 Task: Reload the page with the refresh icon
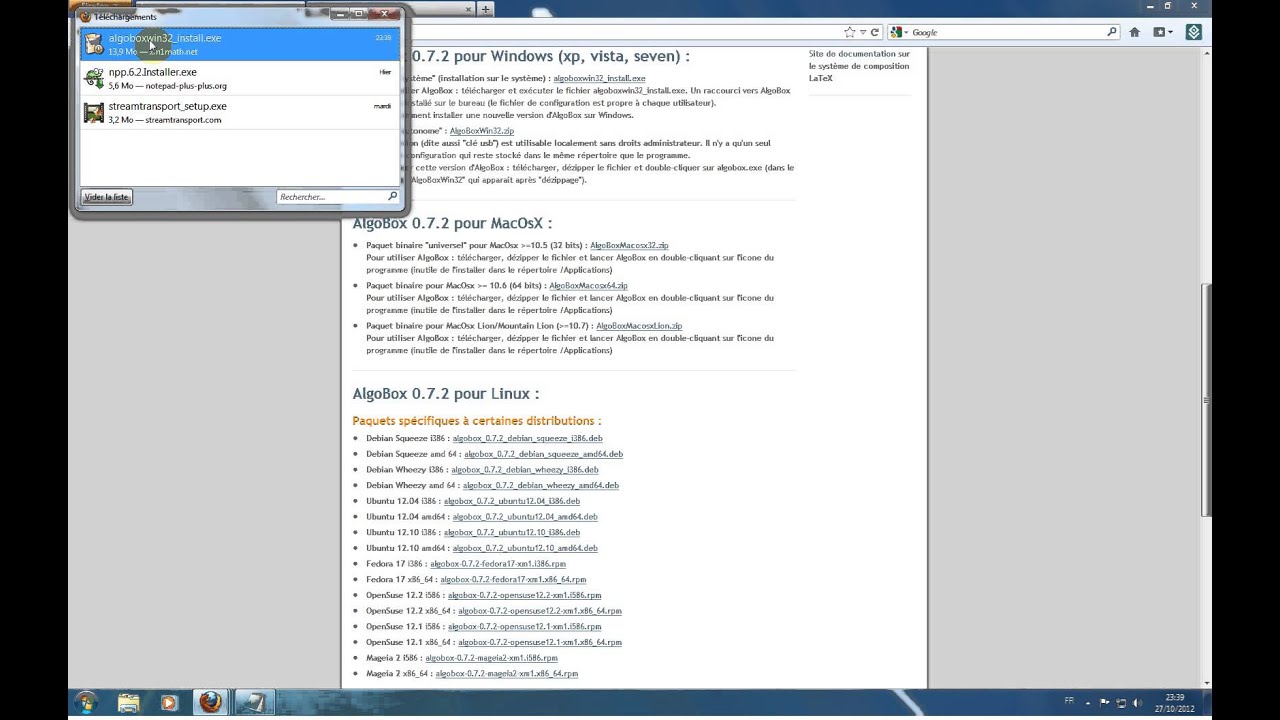coord(875,32)
